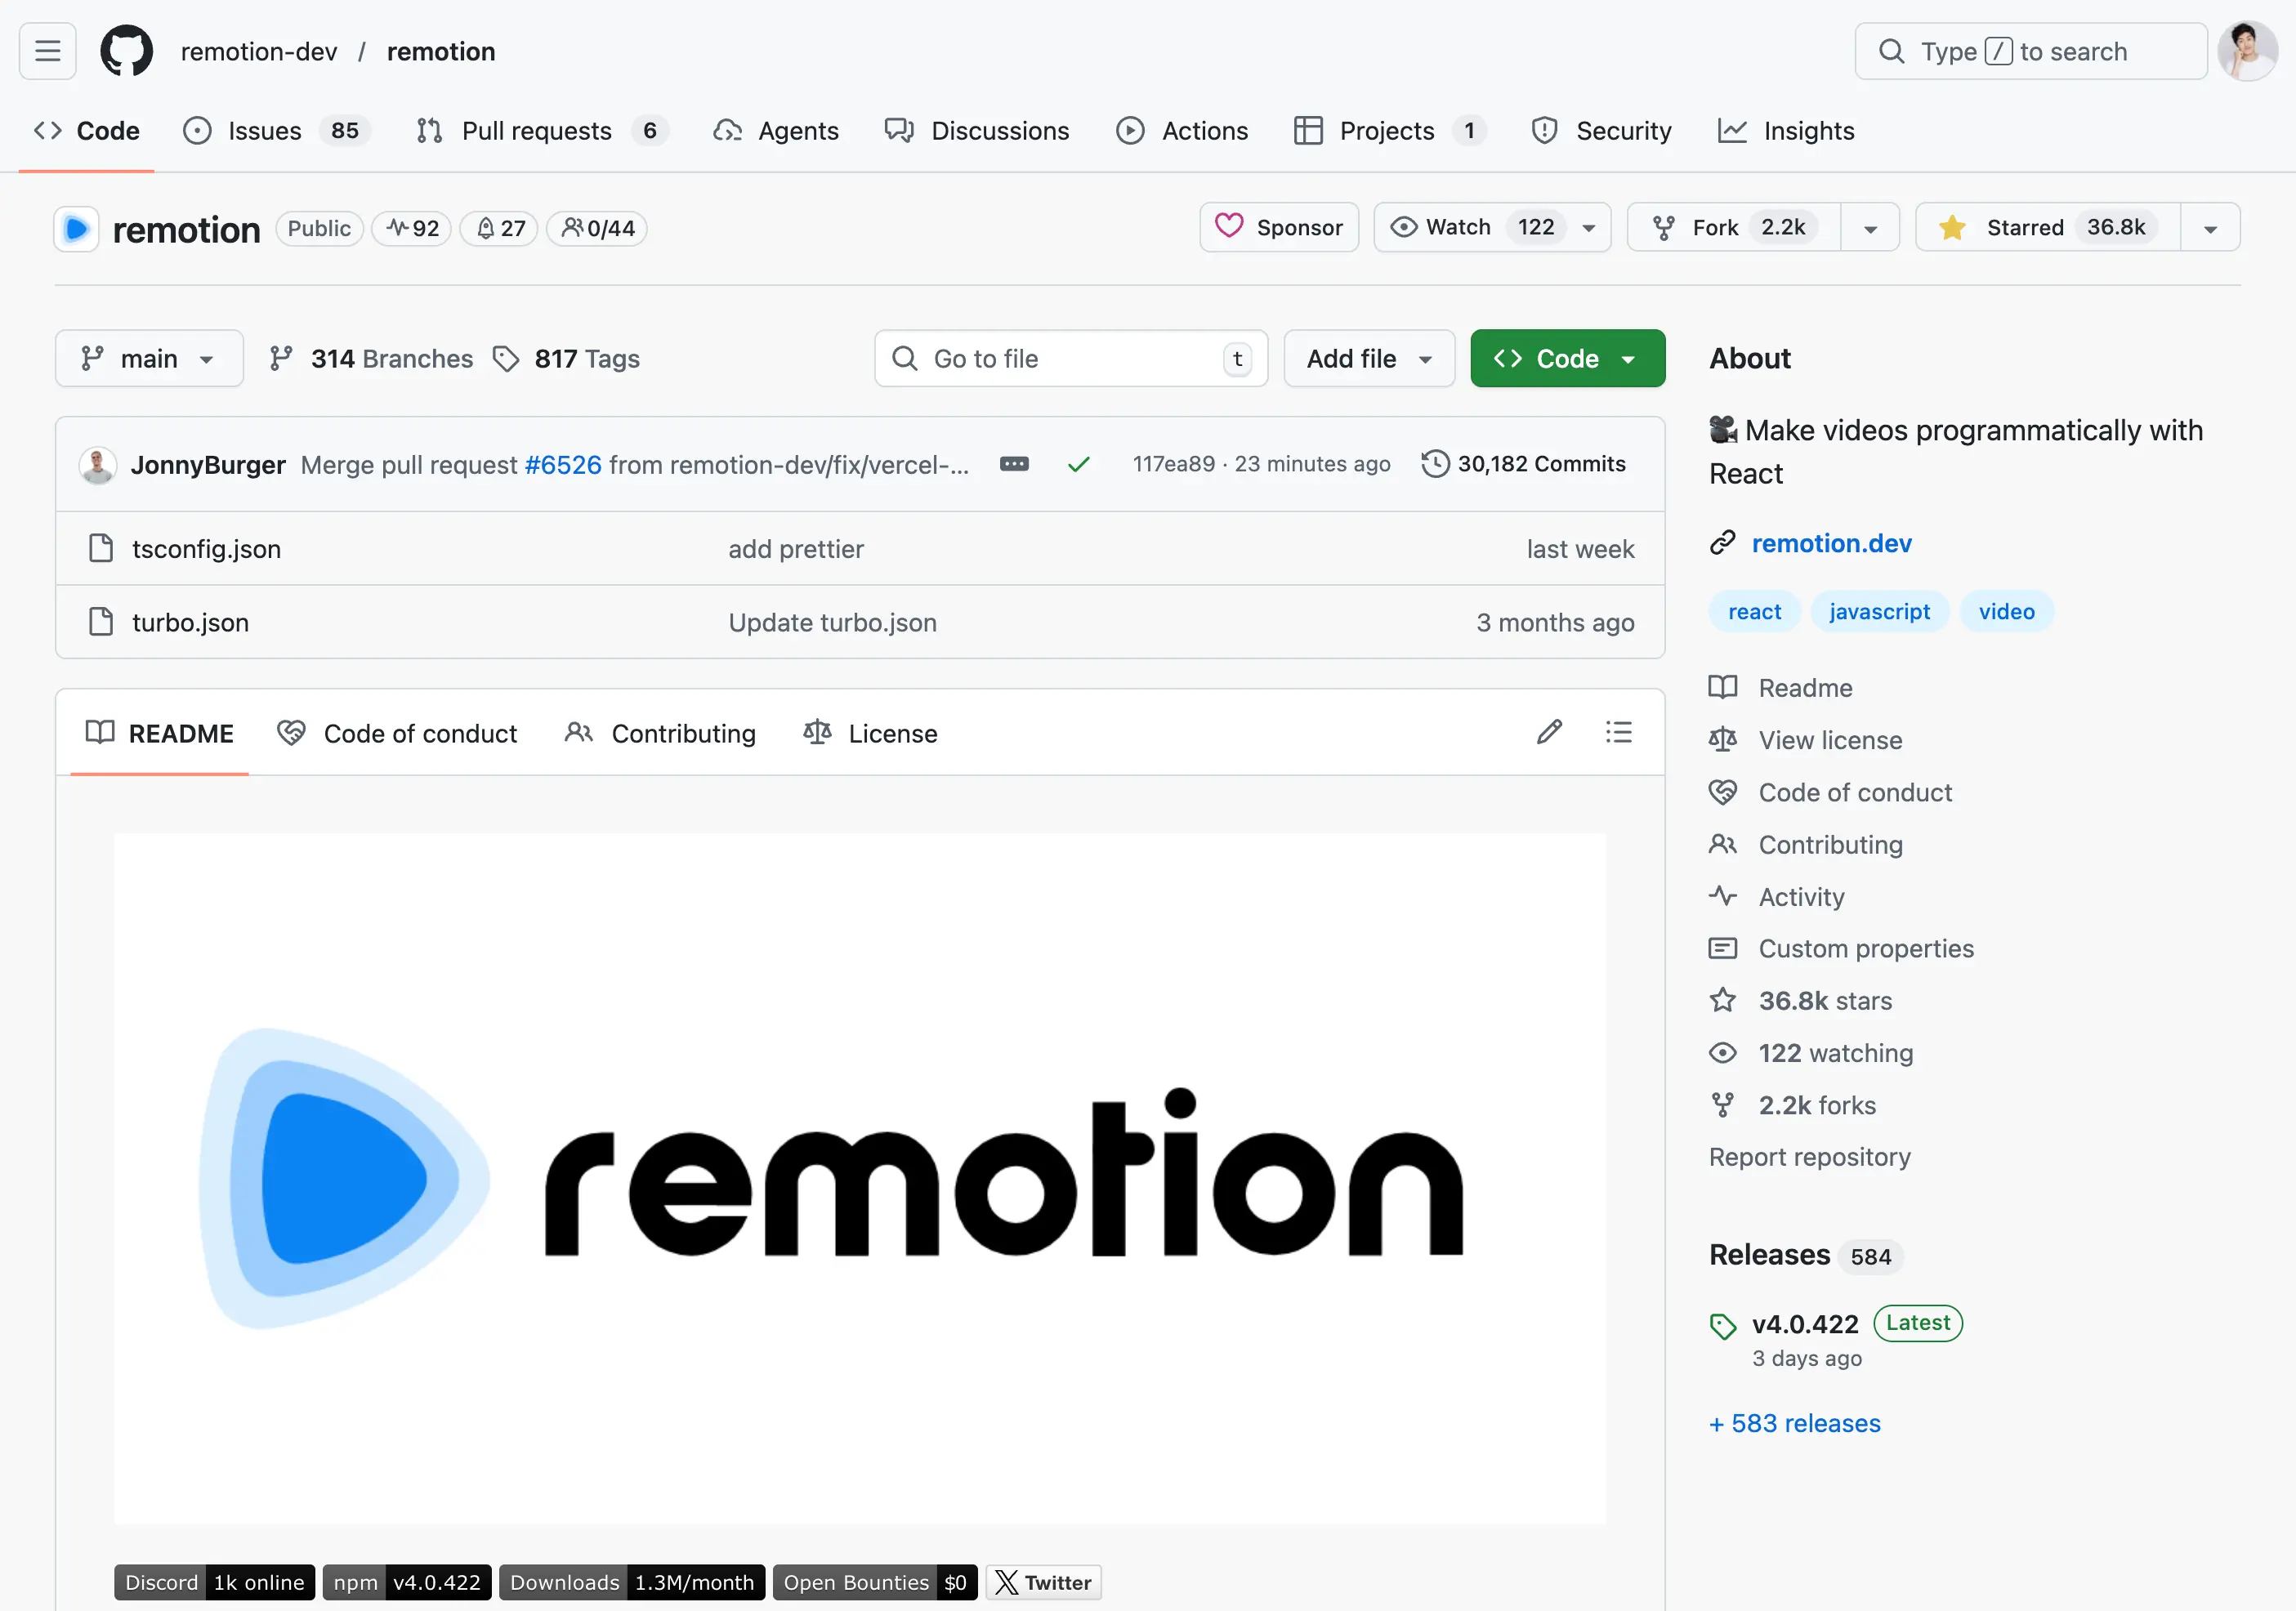Switch to the Pull requests tab
Screen dimensions: 2296x1611
(536, 131)
